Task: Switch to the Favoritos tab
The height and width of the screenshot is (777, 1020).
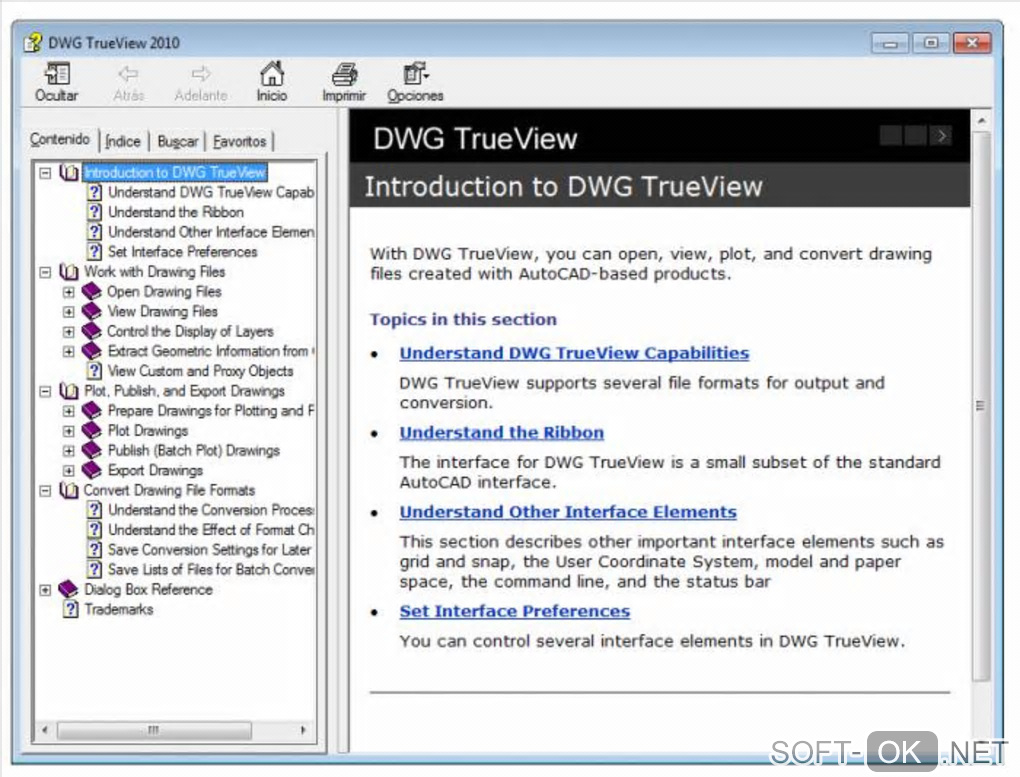Action: coord(239,141)
